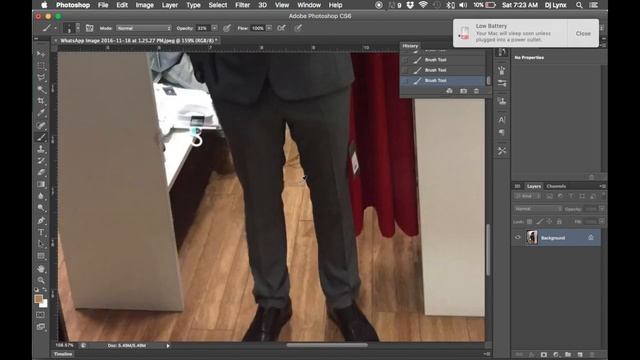
Task: Toggle pressure for size
Action: [x=298, y=28]
